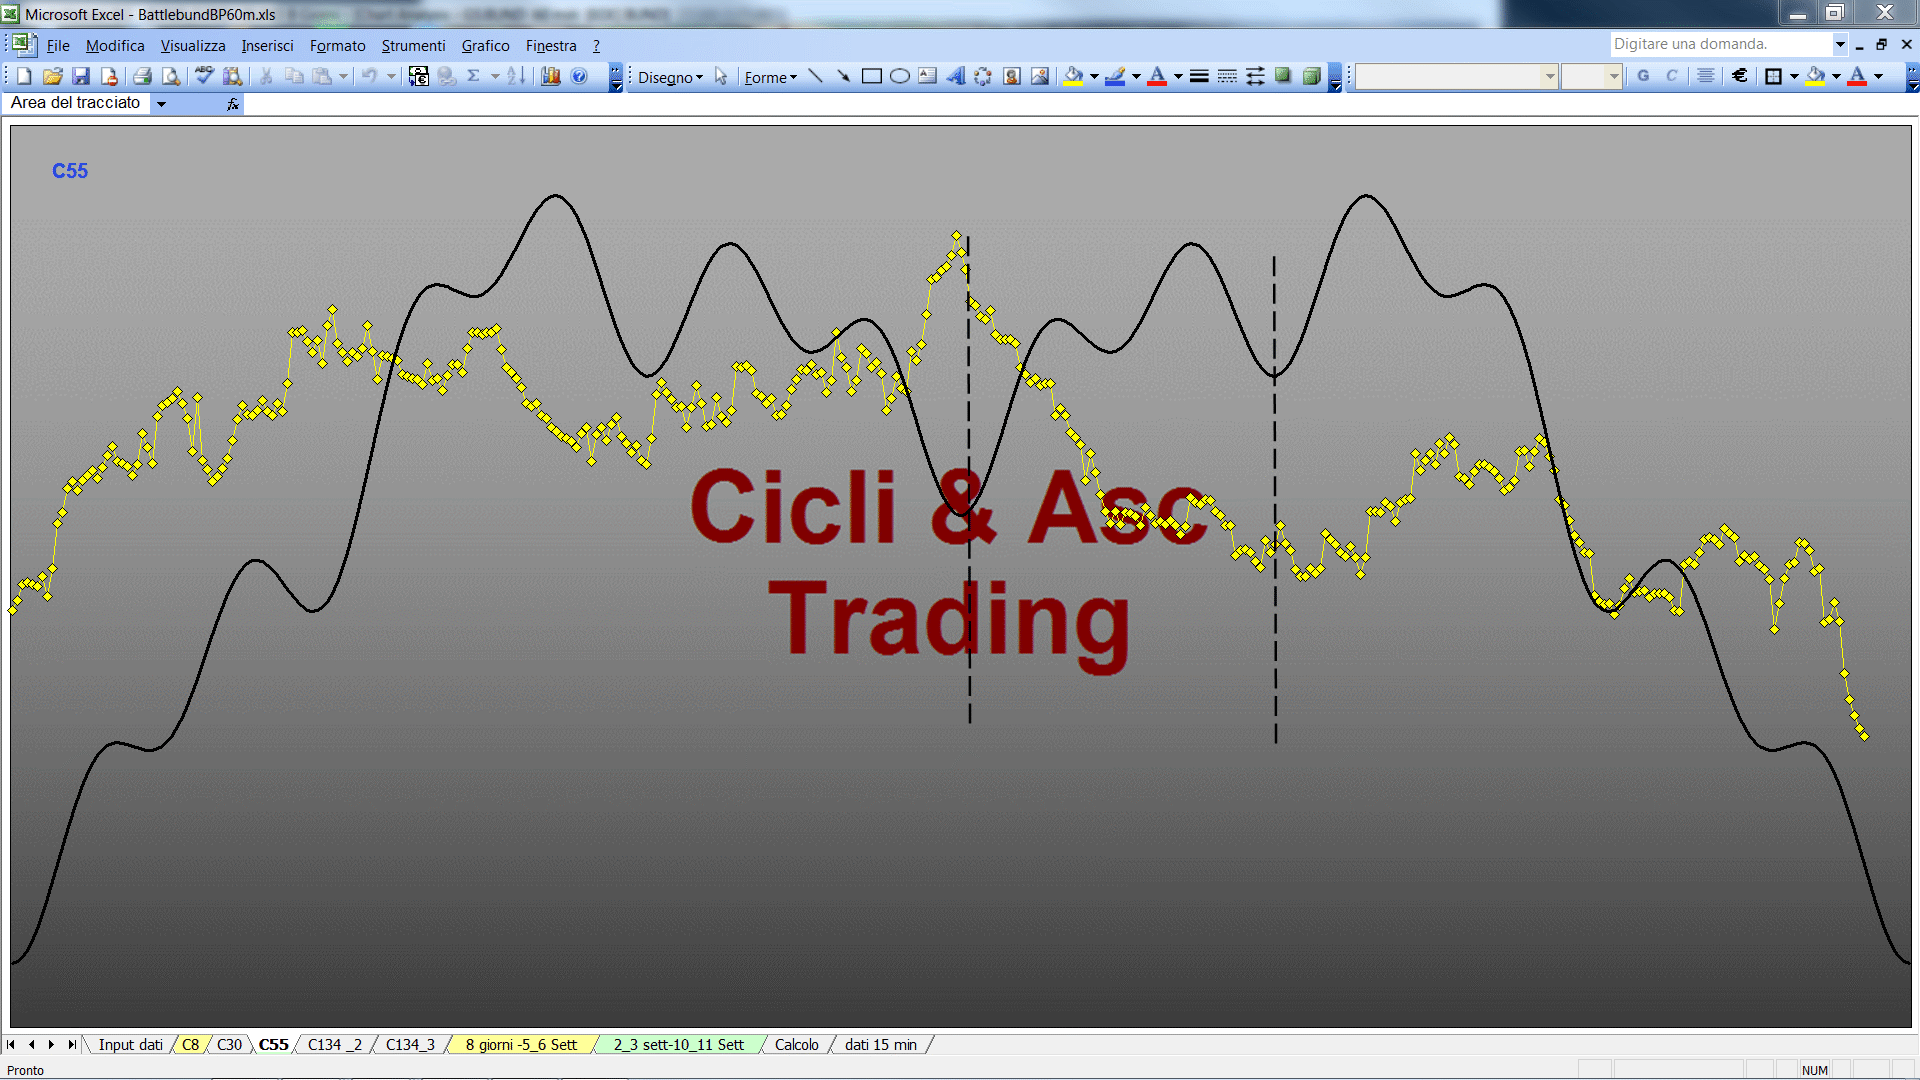This screenshot has height=1080, width=1920.
Task: Open Excel help with the question mark icon
Action: (x=579, y=76)
